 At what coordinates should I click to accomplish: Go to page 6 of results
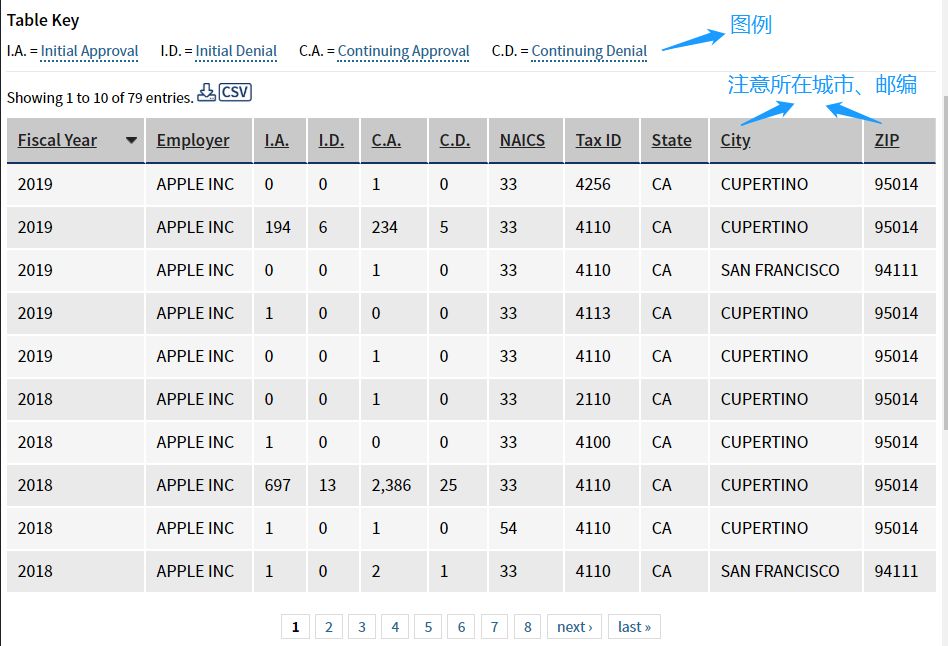pyautogui.click(x=461, y=627)
